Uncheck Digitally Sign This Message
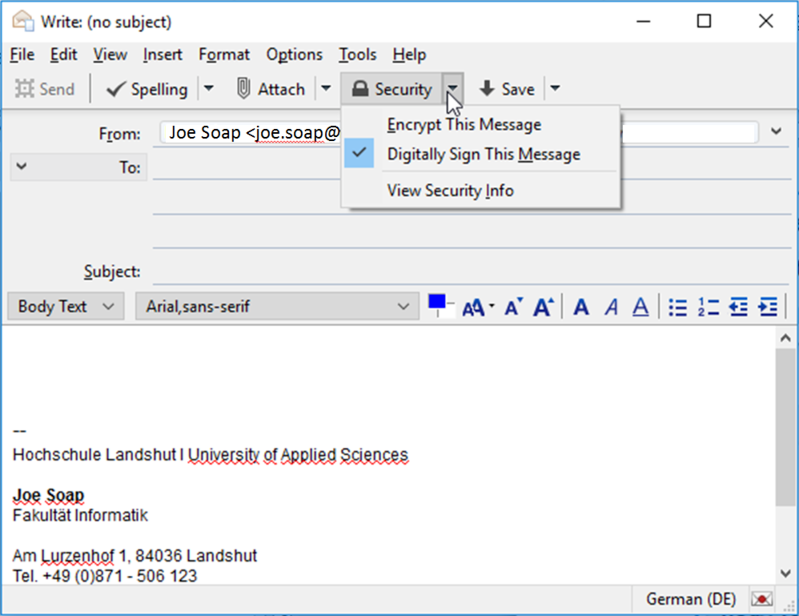This screenshot has height=616, width=799. tap(483, 154)
